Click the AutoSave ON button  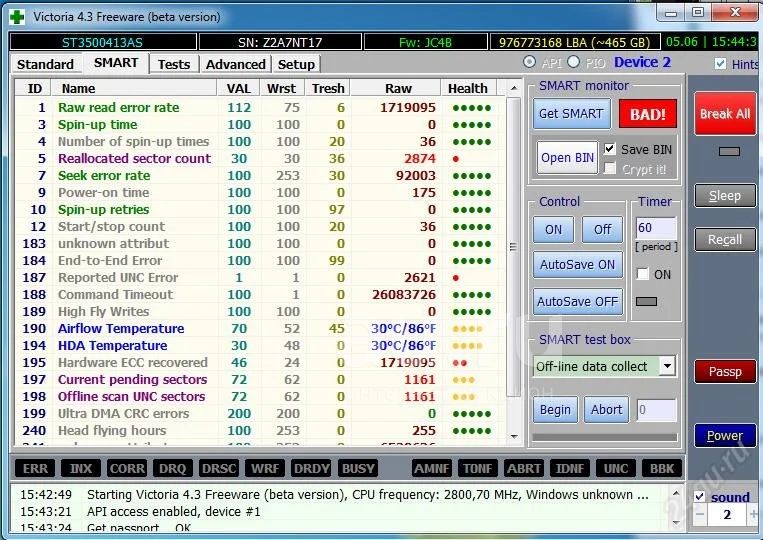click(x=578, y=265)
